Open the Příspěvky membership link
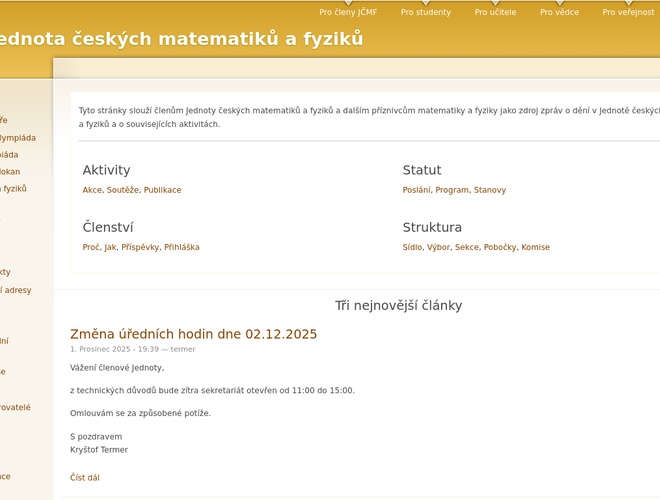Screen dimensions: 660x500 pos(140,247)
